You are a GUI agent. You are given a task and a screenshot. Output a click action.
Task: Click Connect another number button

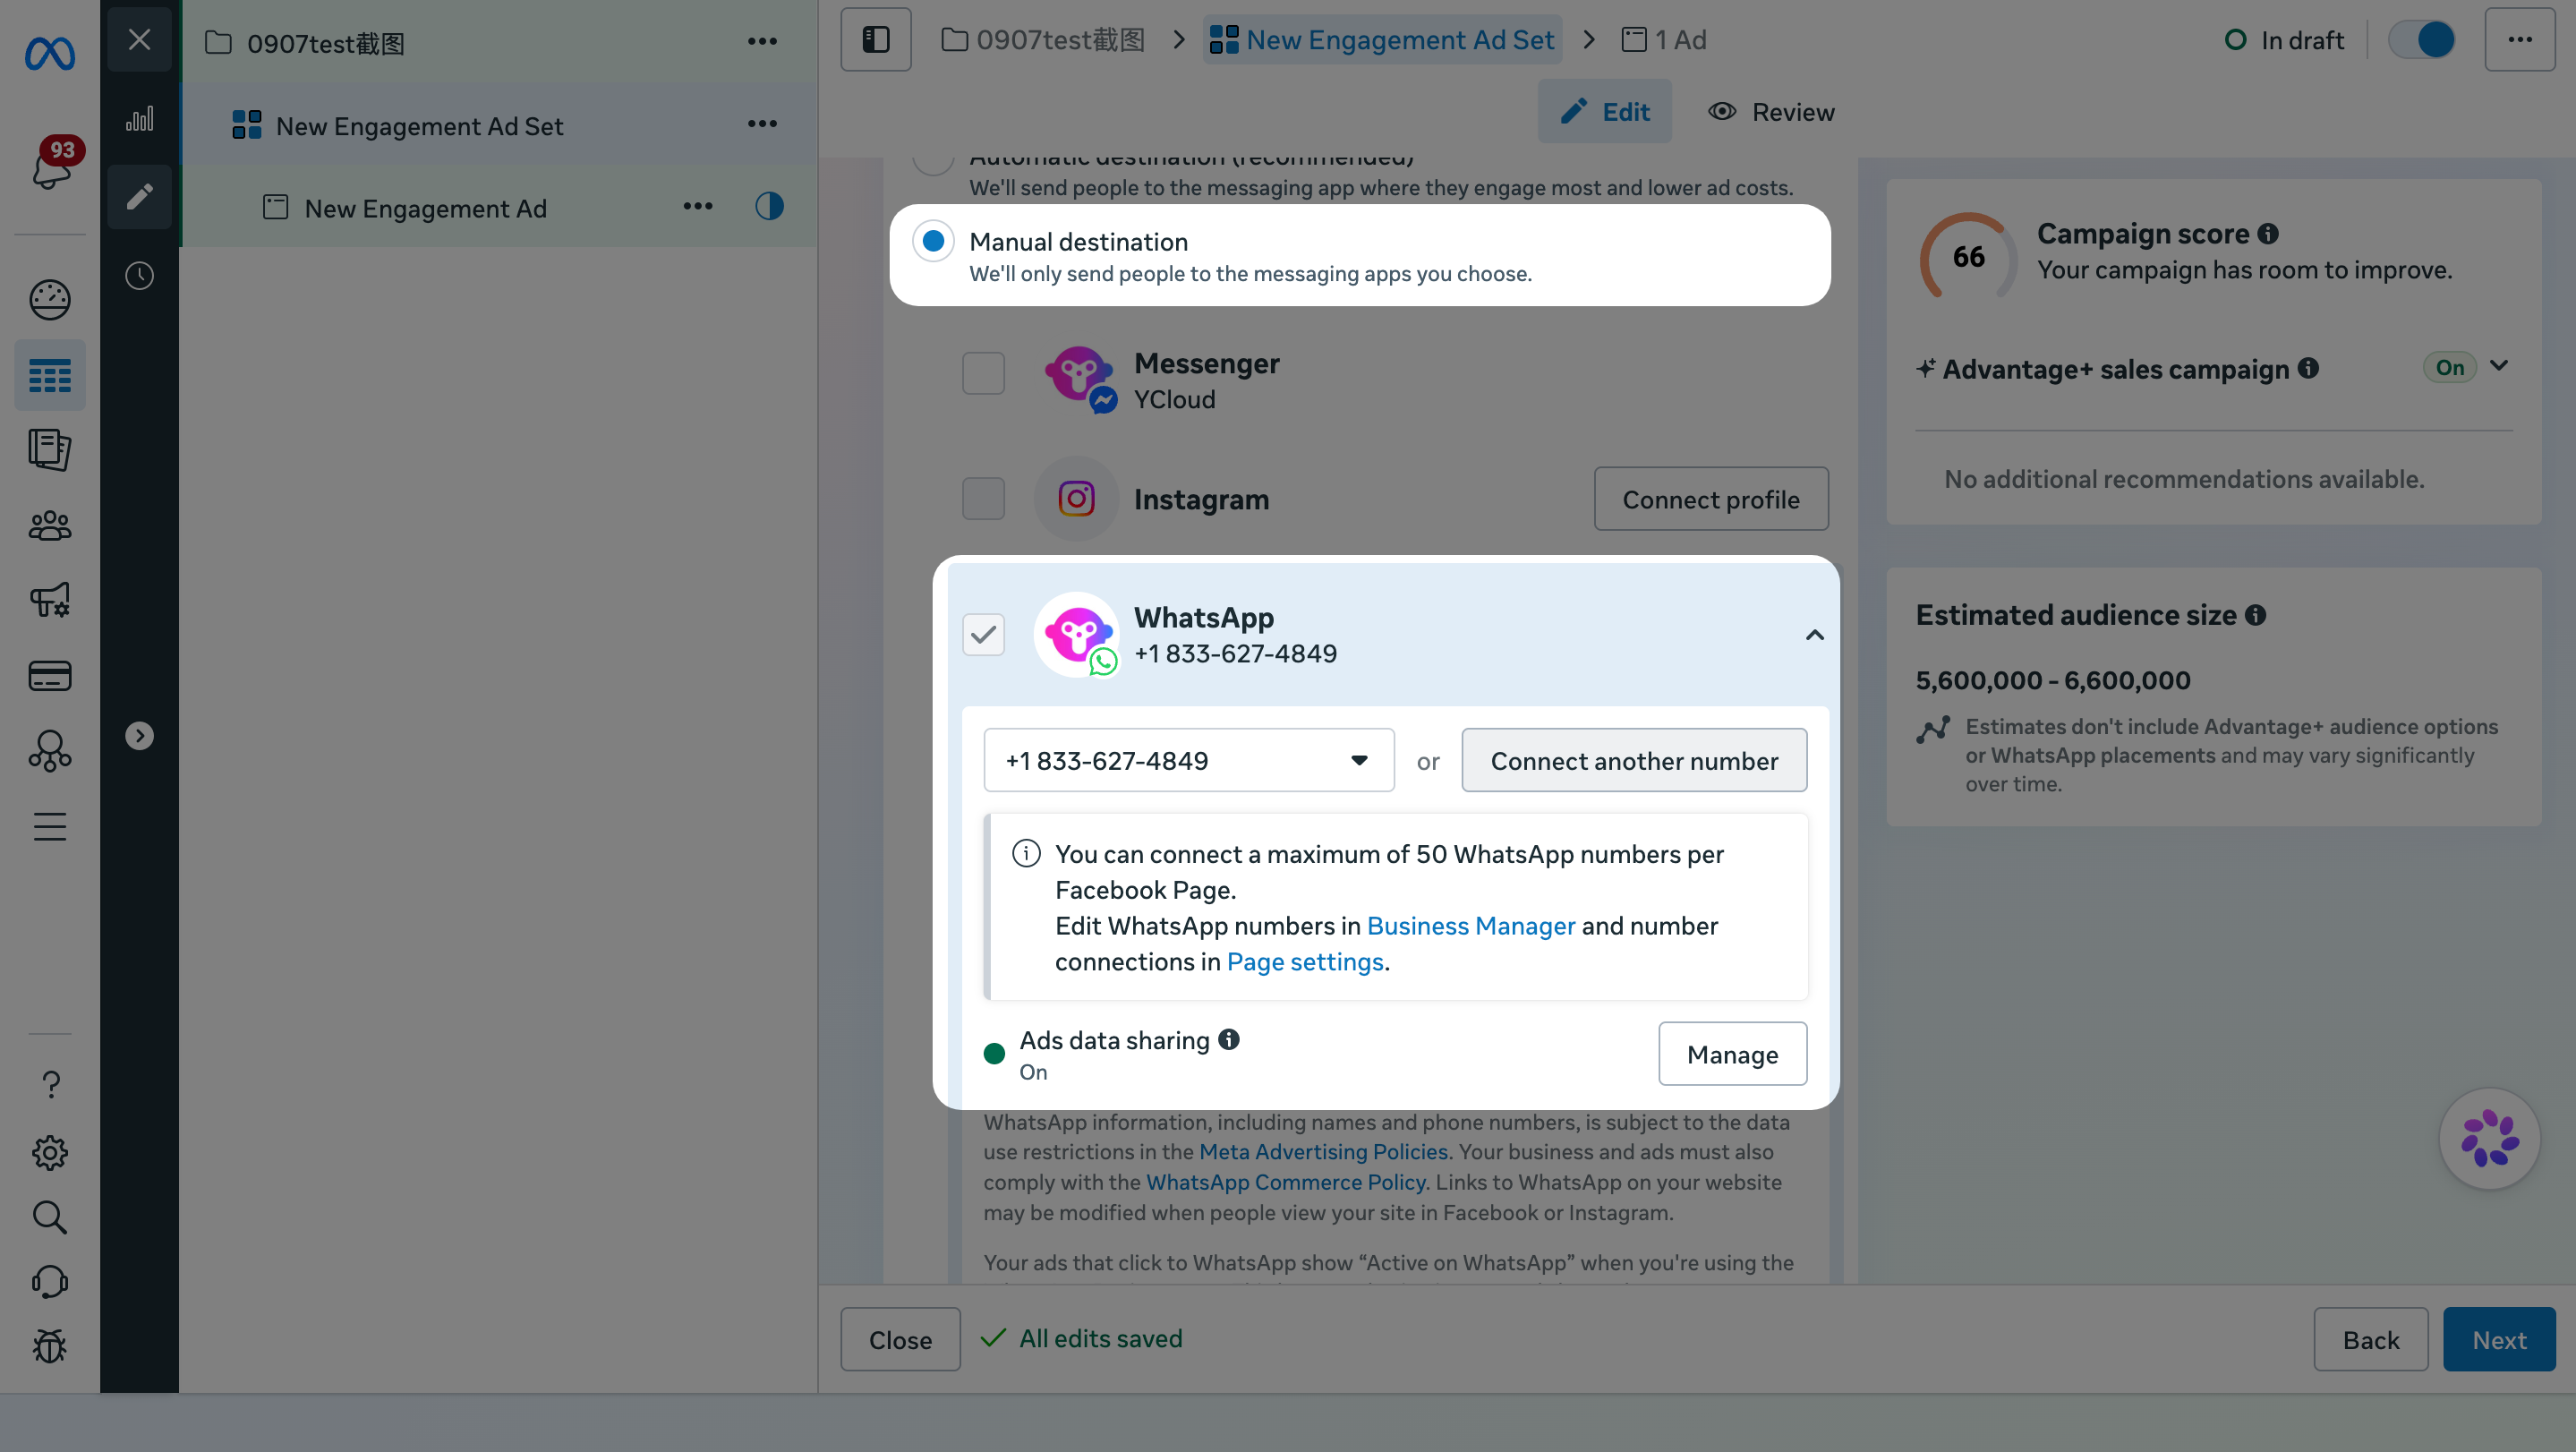[x=1634, y=761]
